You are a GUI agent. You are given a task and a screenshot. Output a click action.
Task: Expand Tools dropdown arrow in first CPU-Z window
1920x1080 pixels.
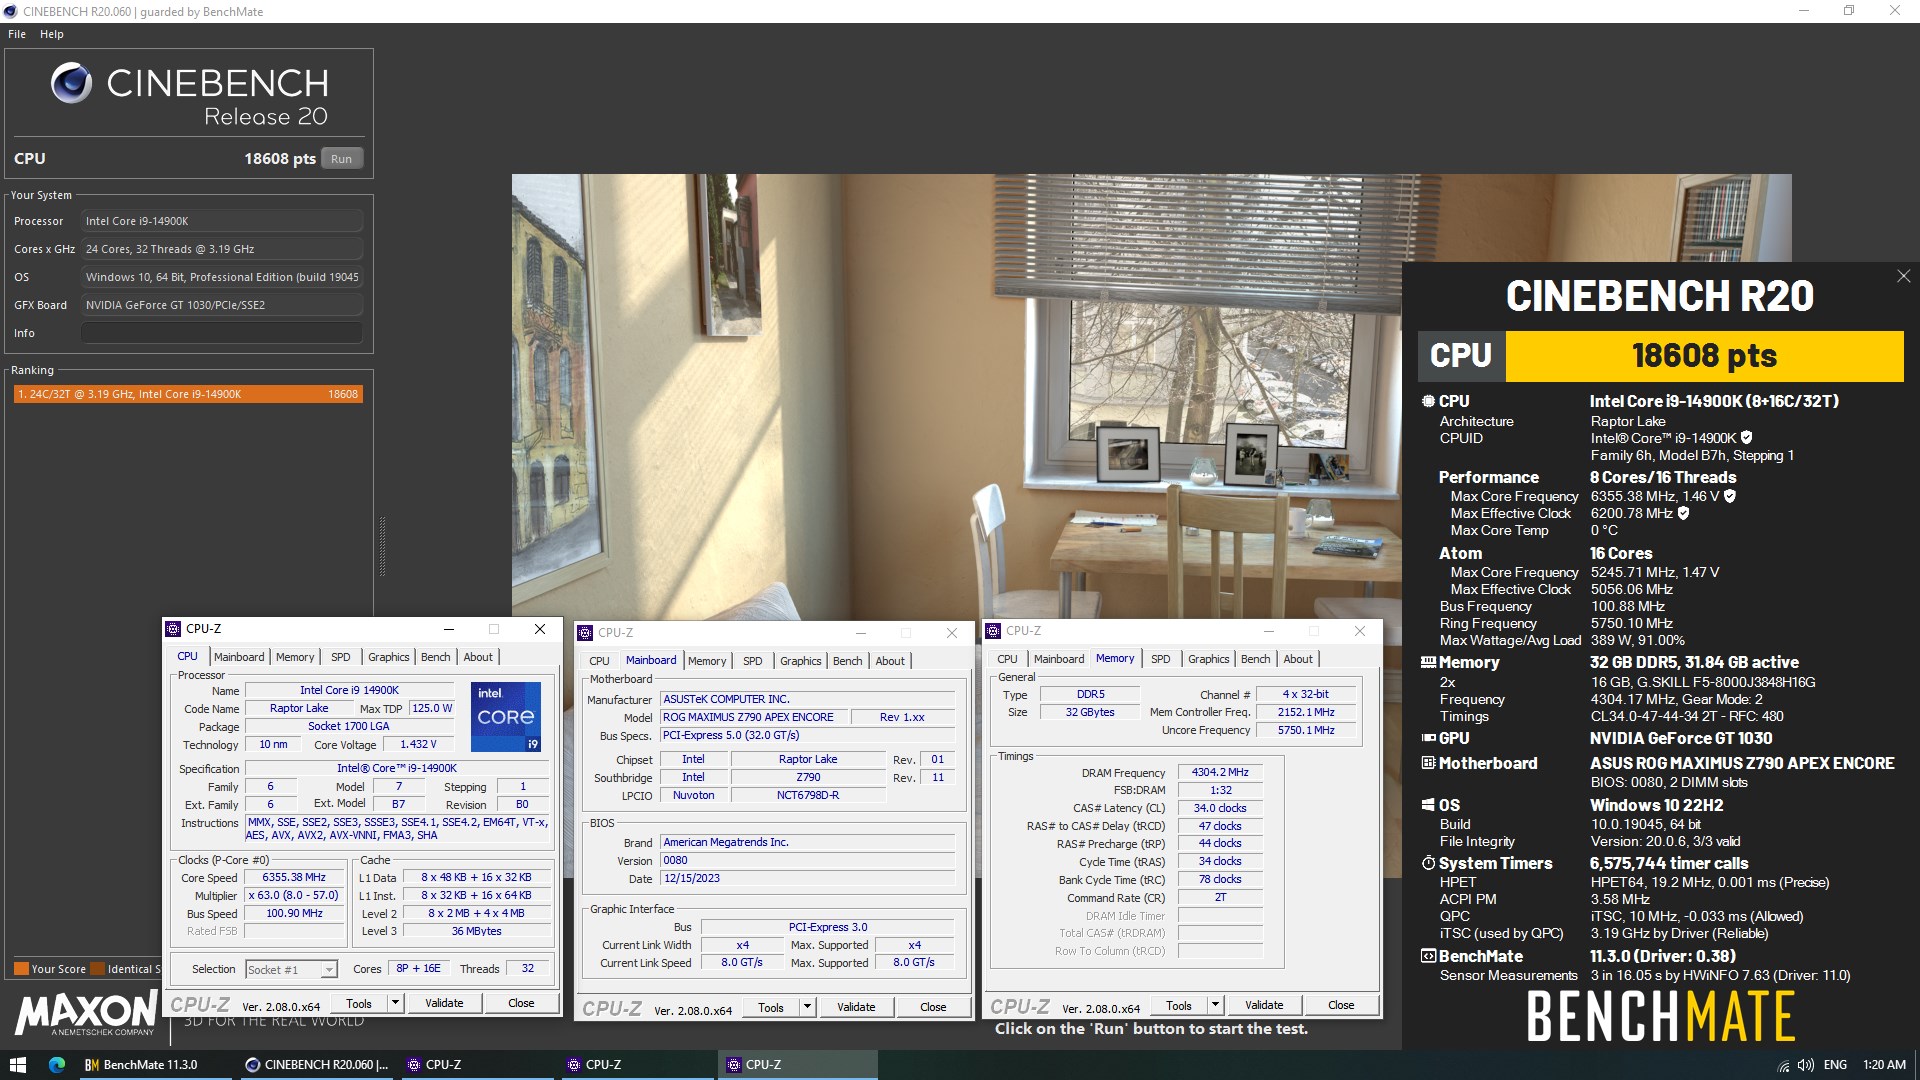click(x=395, y=1003)
